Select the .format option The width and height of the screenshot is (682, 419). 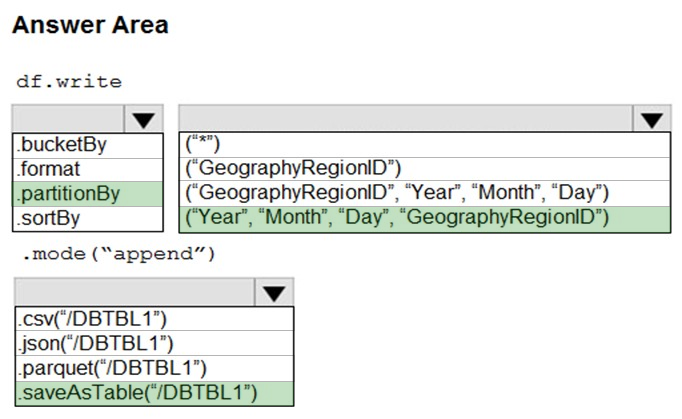[88, 170]
